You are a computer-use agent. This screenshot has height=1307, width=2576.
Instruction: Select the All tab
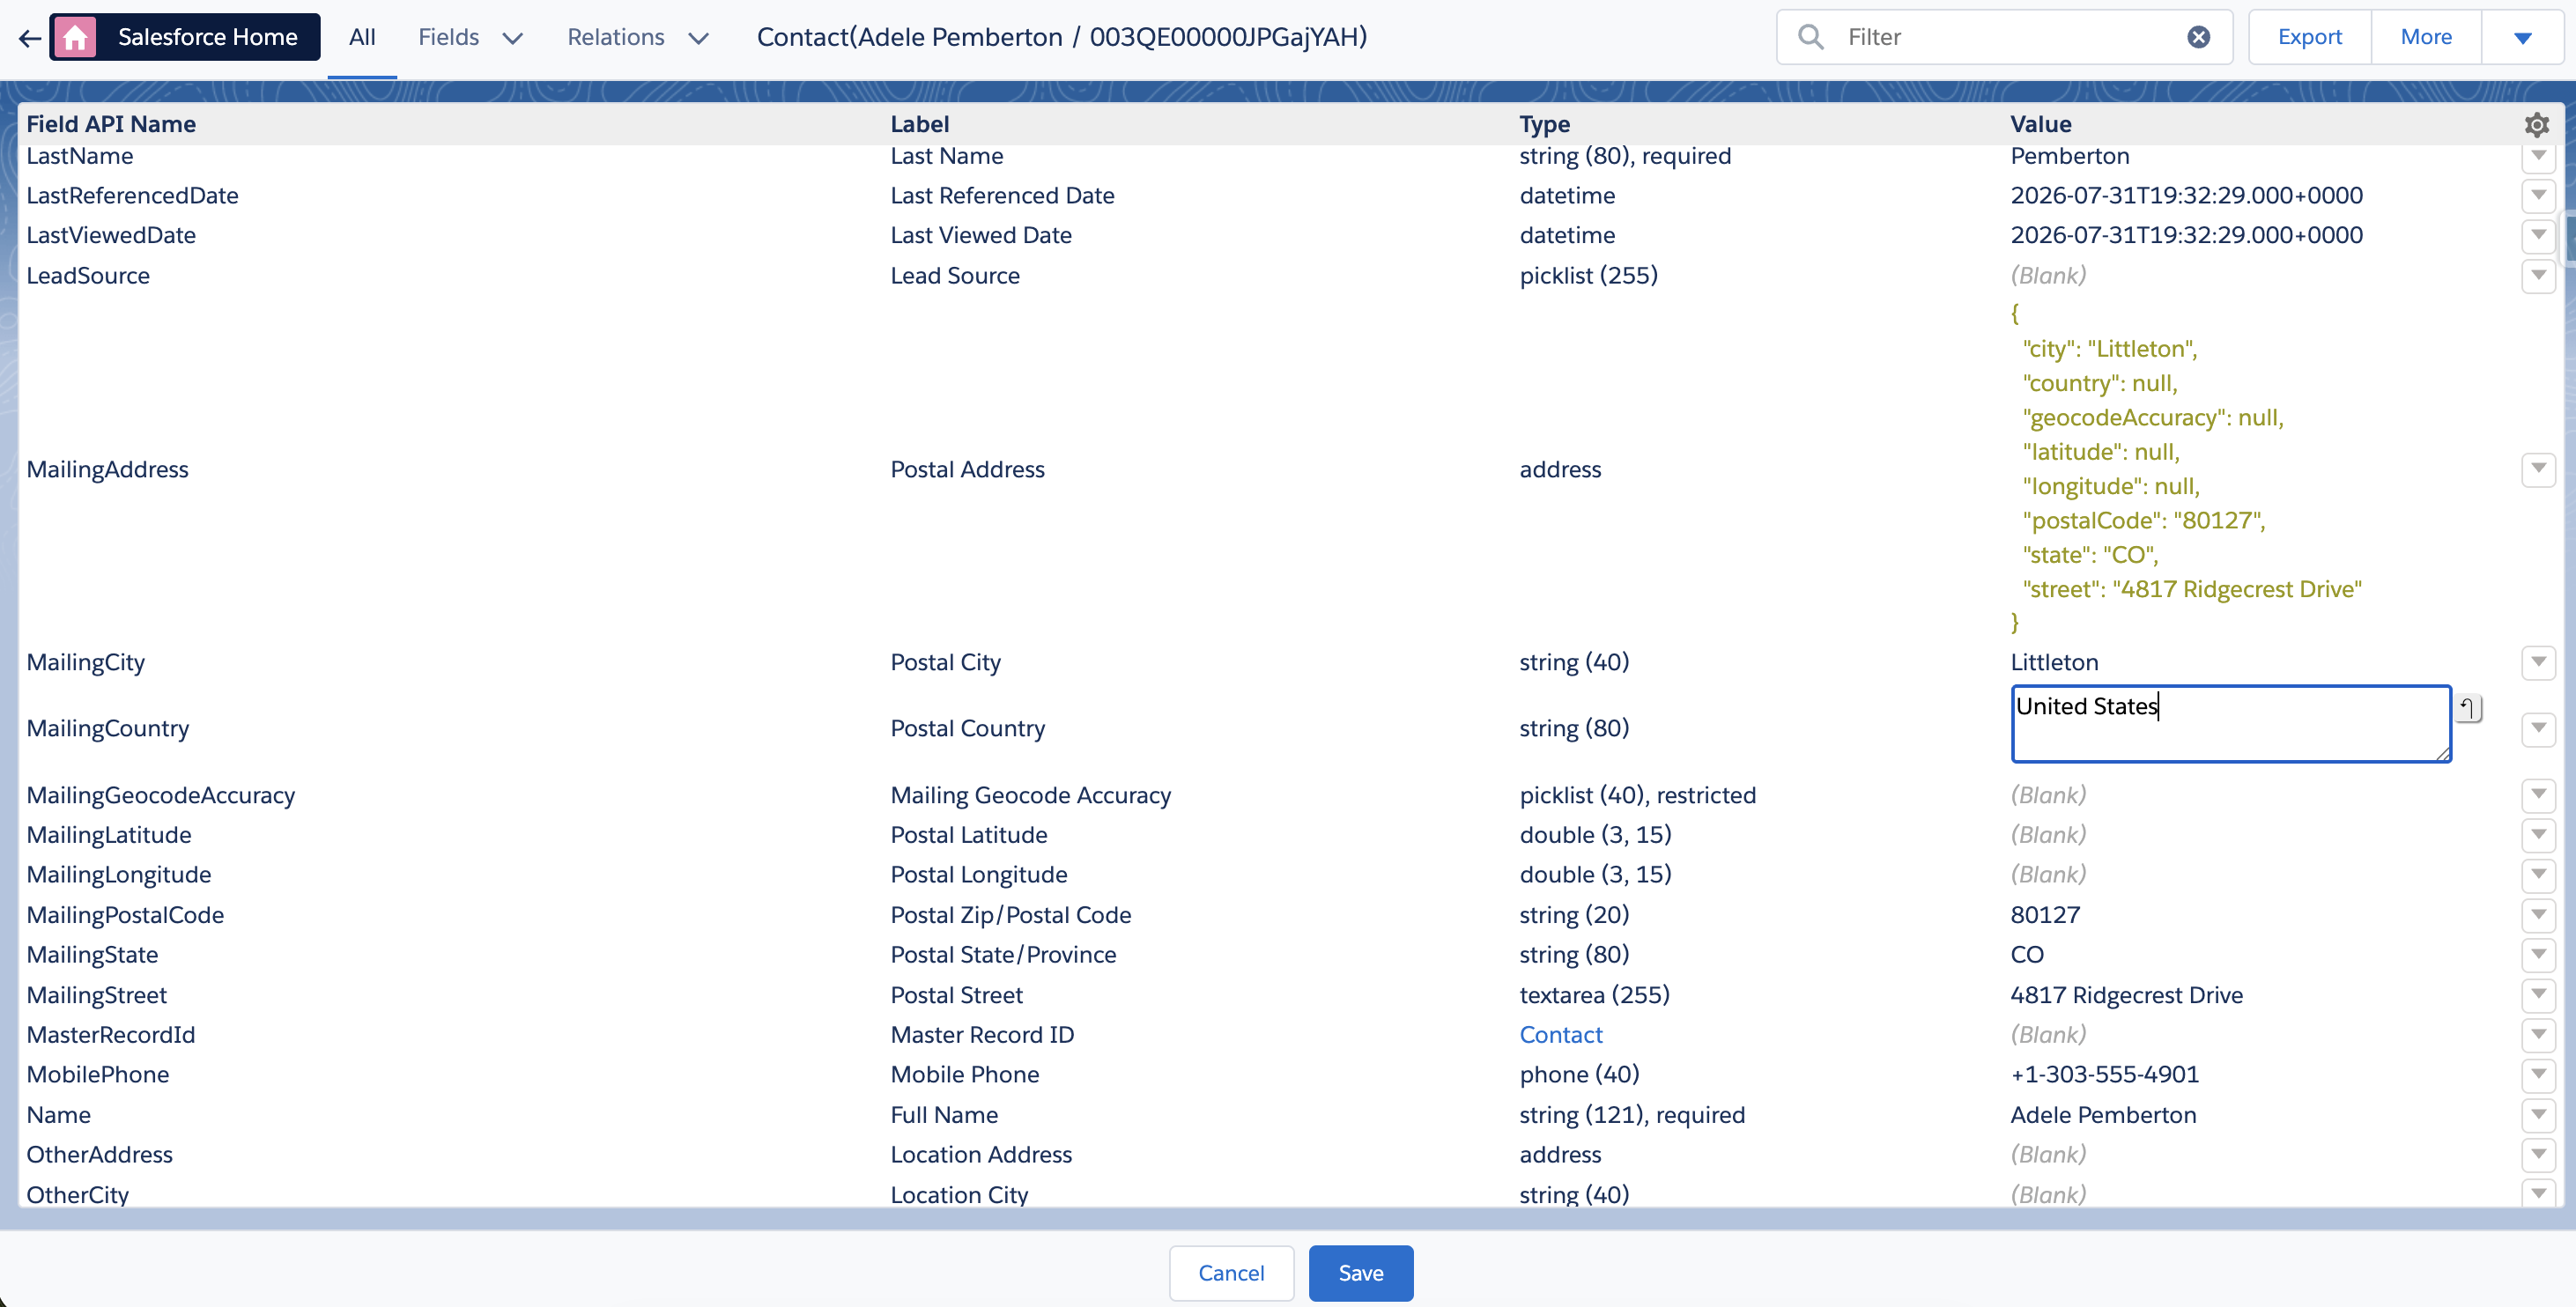pyautogui.click(x=362, y=38)
